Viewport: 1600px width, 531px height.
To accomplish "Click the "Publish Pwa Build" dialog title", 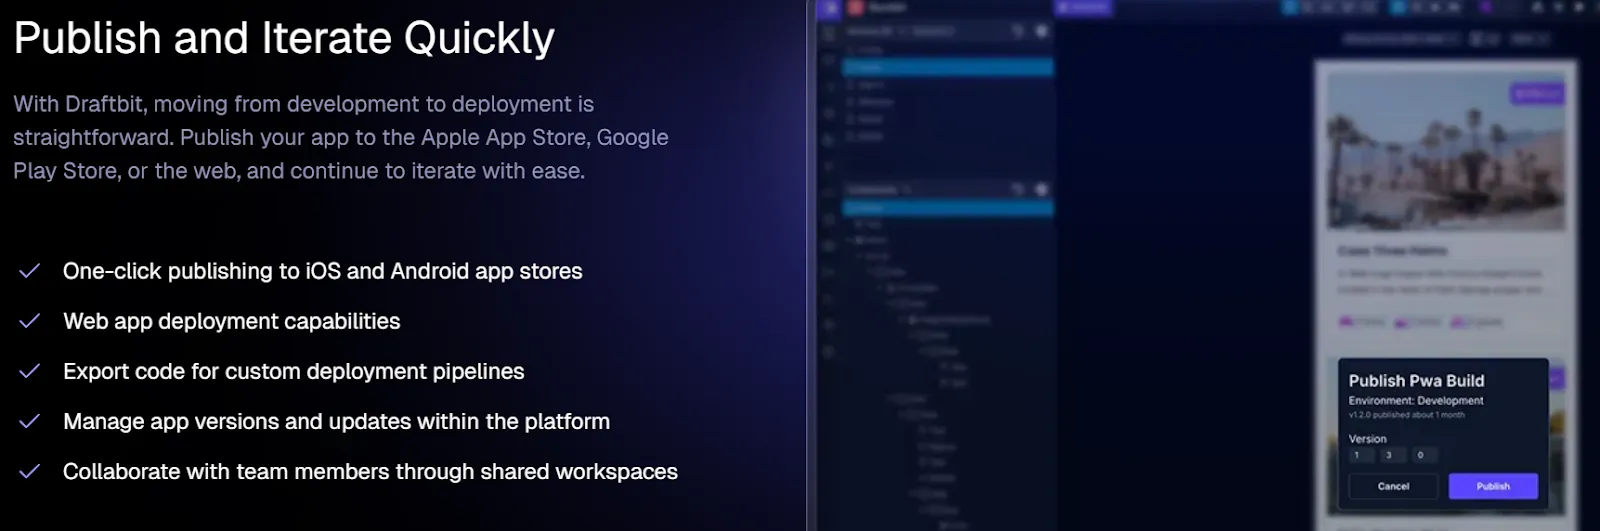I will click(1416, 381).
